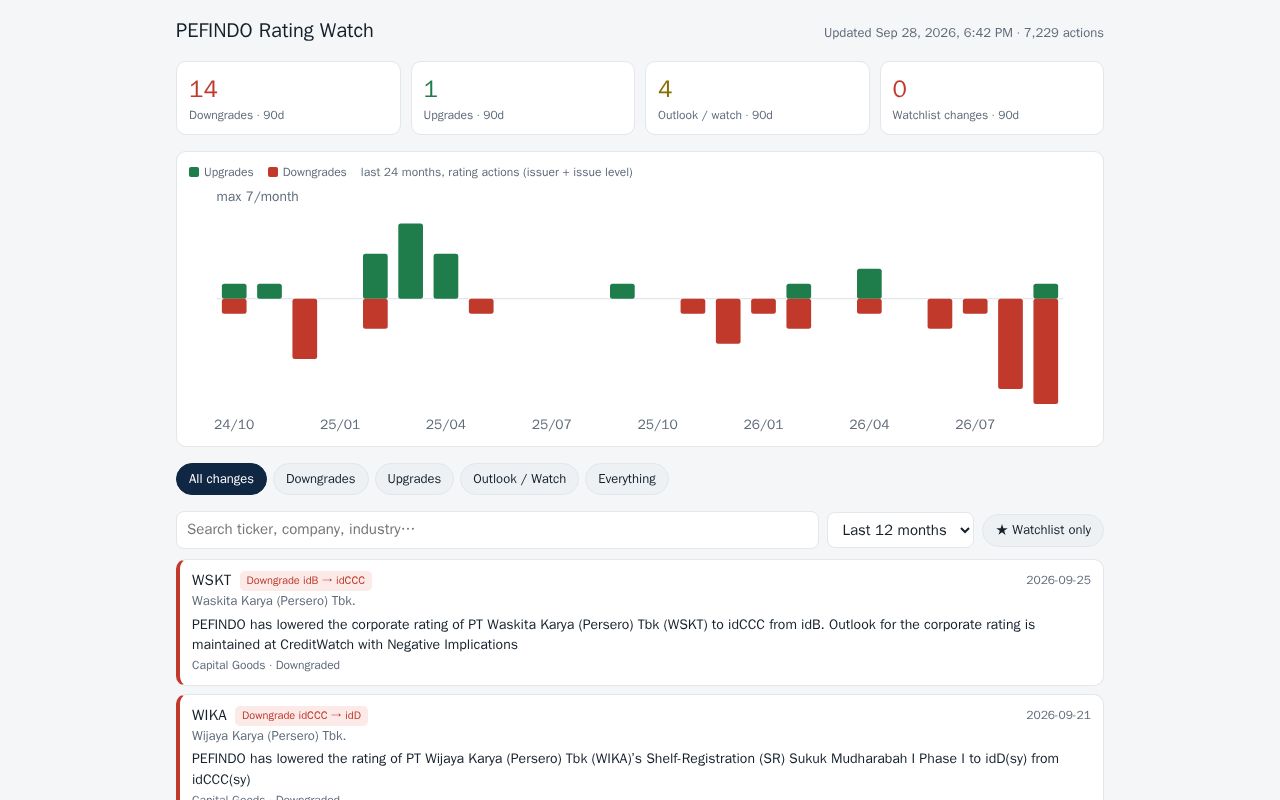The height and width of the screenshot is (800, 1280).
Task: Open the 0 Watchlist changes stat card
Action: [x=992, y=98]
